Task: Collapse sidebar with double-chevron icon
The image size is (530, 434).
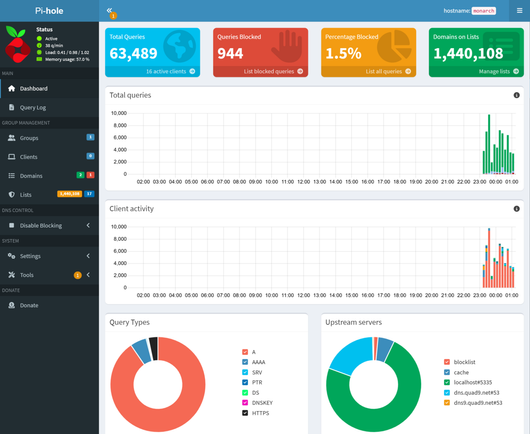Action: [109, 10]
